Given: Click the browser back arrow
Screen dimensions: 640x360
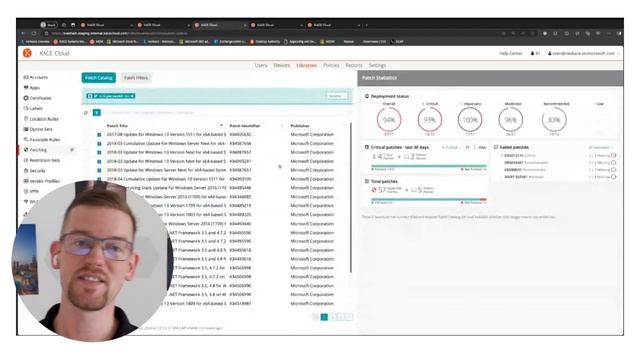Looking at the screenshot, I should (x=23, y=33).
